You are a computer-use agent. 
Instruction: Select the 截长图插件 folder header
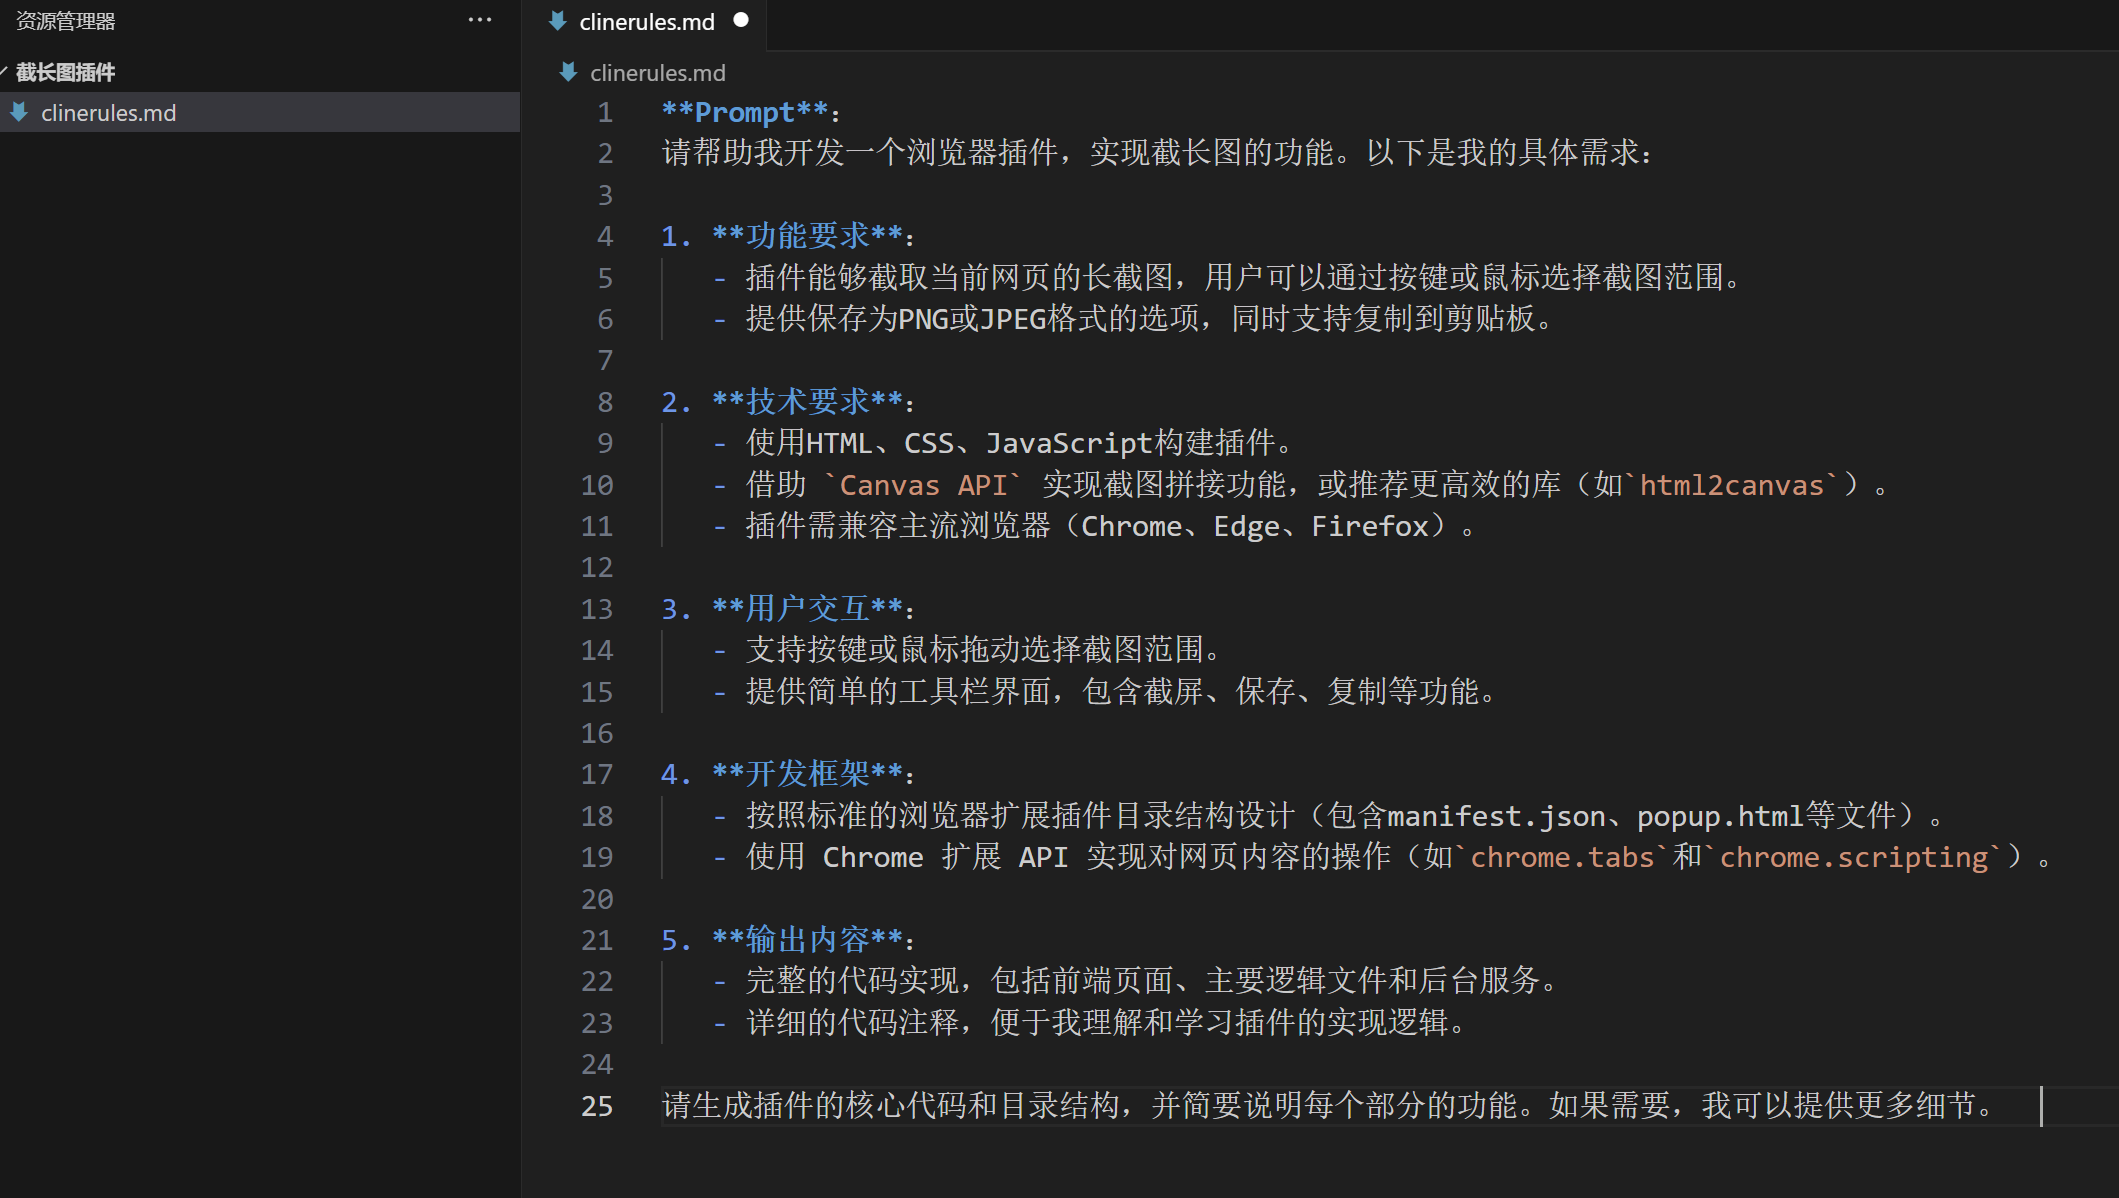click(x=66, y=72)
